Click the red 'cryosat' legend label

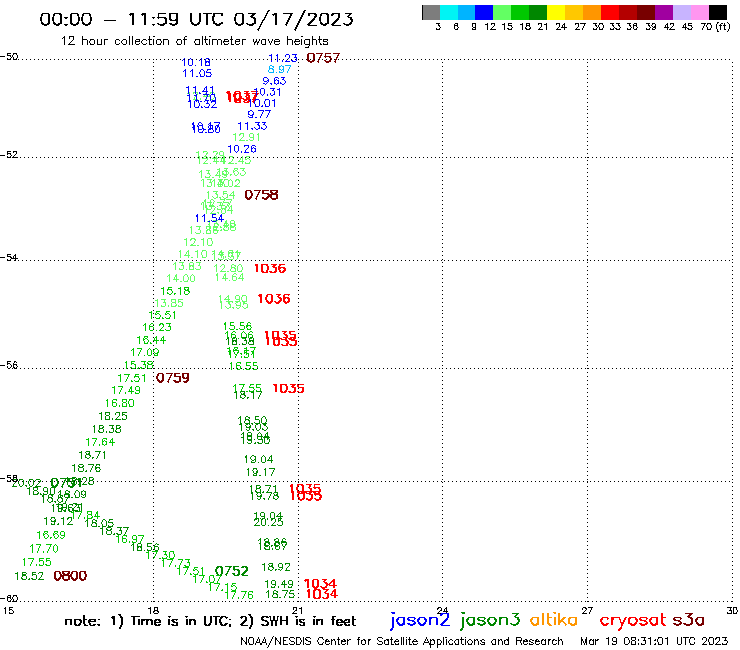633,620
